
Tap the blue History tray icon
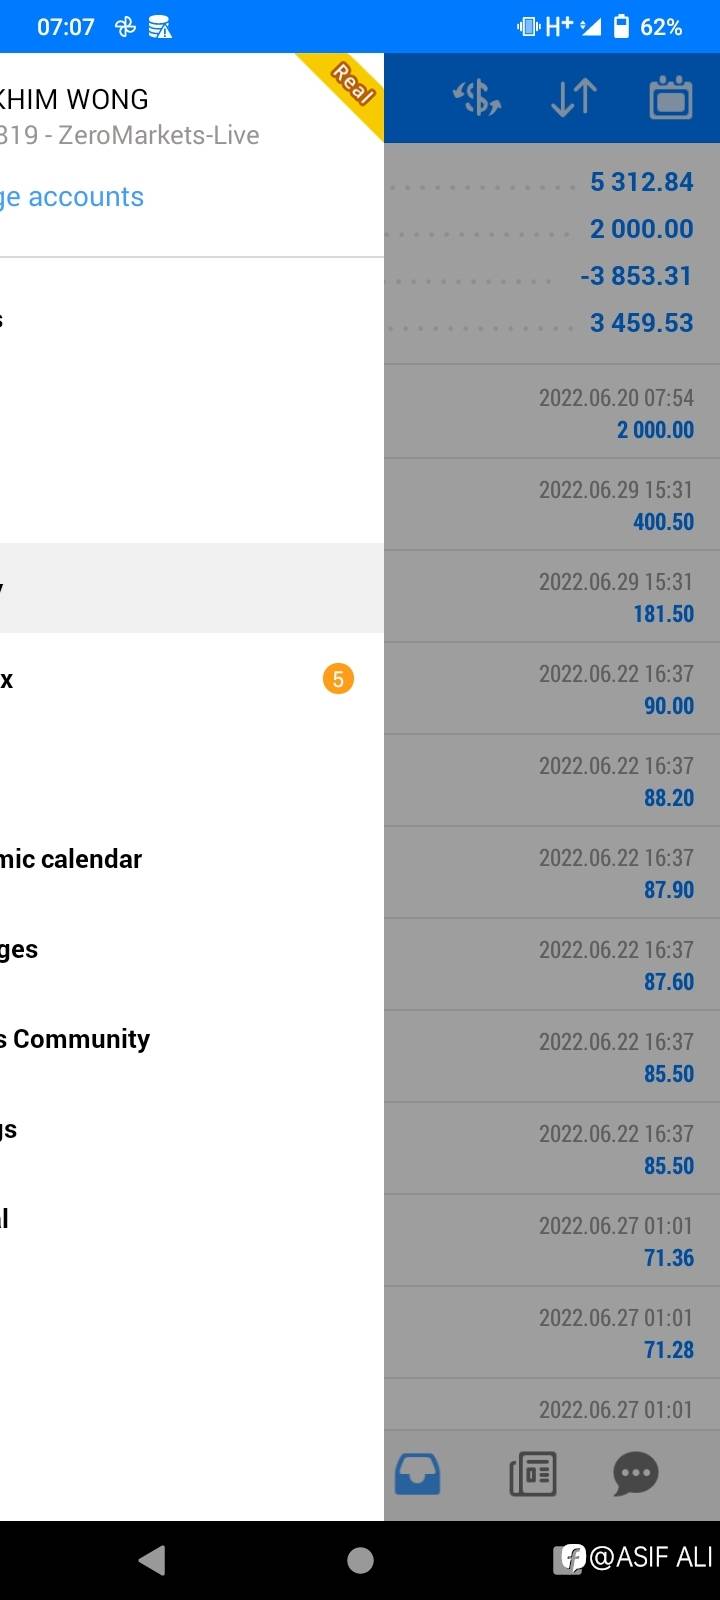click(417, 1474)
